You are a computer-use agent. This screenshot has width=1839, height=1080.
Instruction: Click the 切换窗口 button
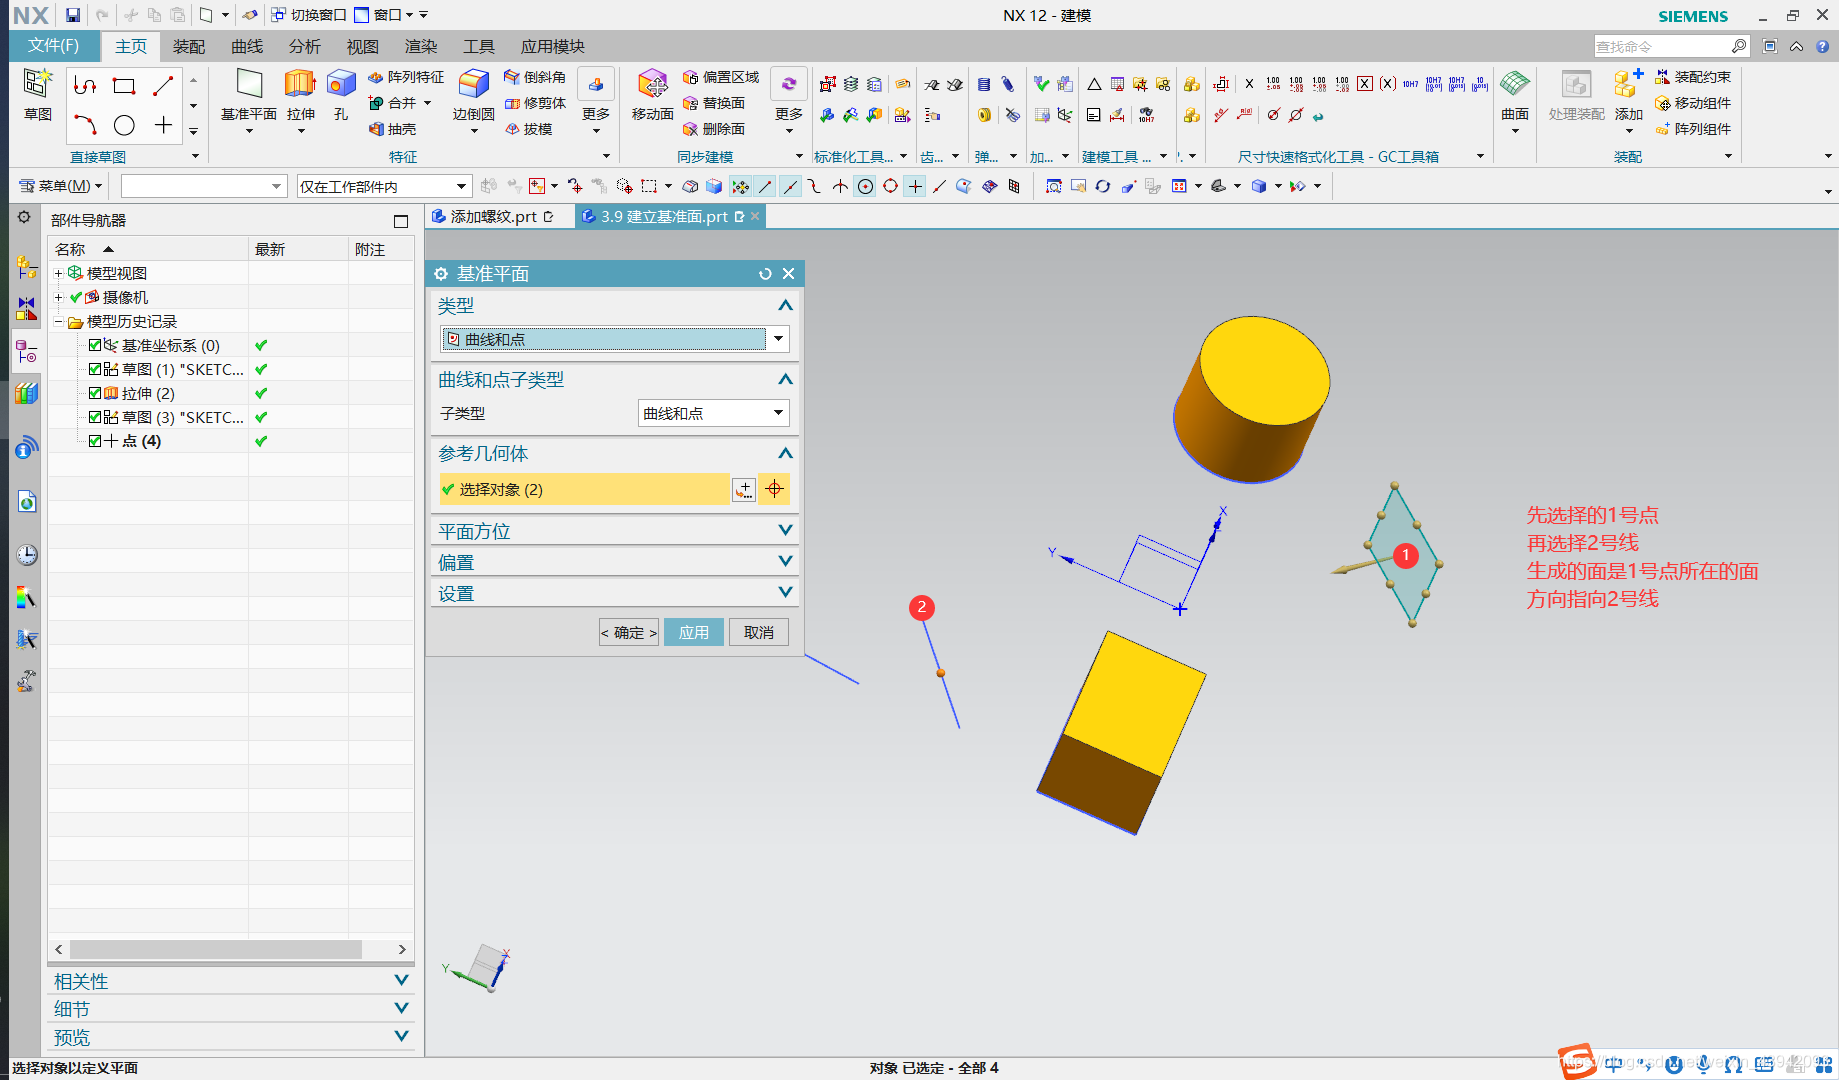tap(308, 15)
